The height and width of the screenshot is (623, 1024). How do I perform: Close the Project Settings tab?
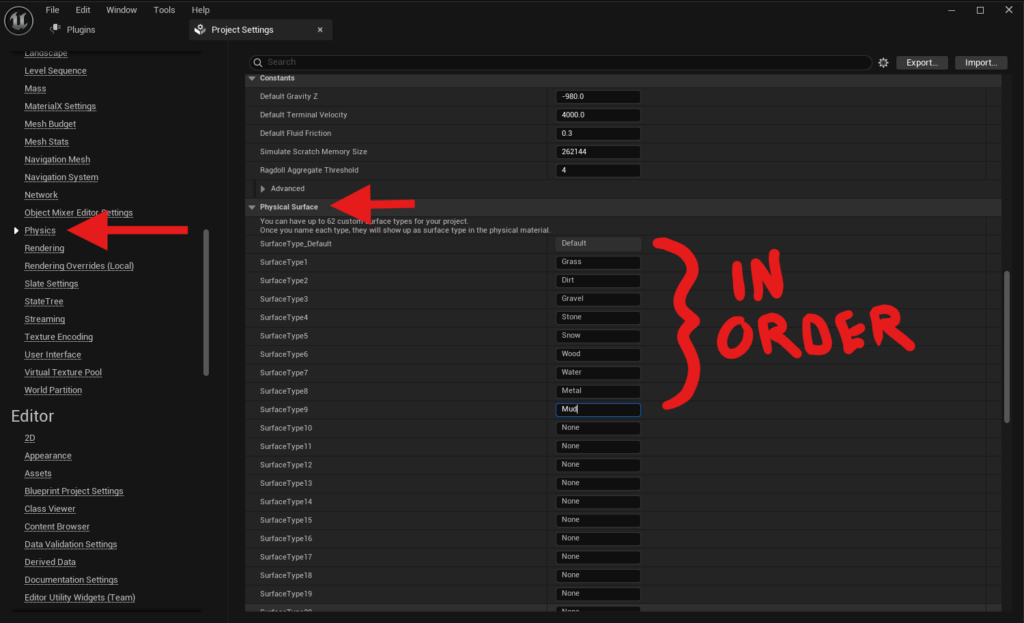320,30
